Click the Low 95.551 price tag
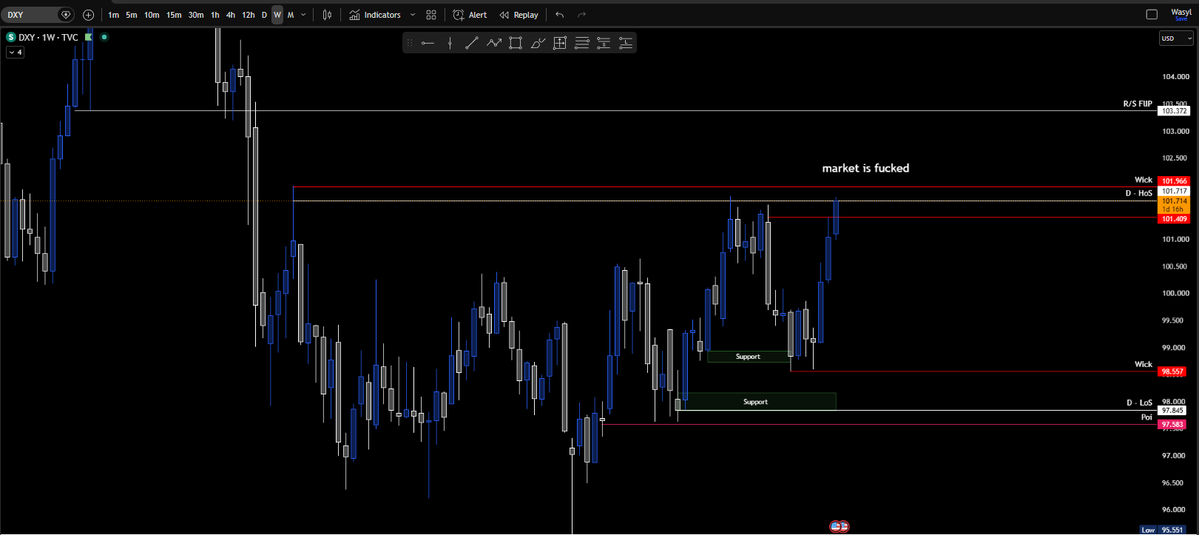Image resolution: width=1199 pixels, height=535 pixels. coord(1165,529)
